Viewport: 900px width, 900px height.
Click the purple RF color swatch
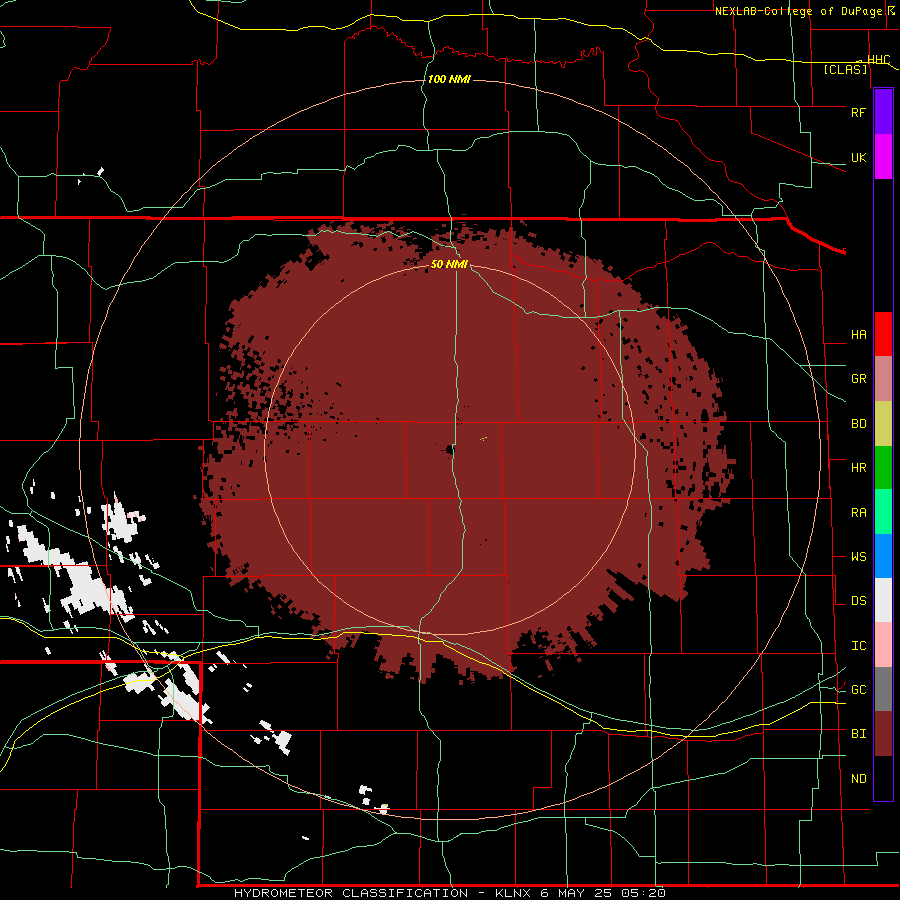click(883, 112)
